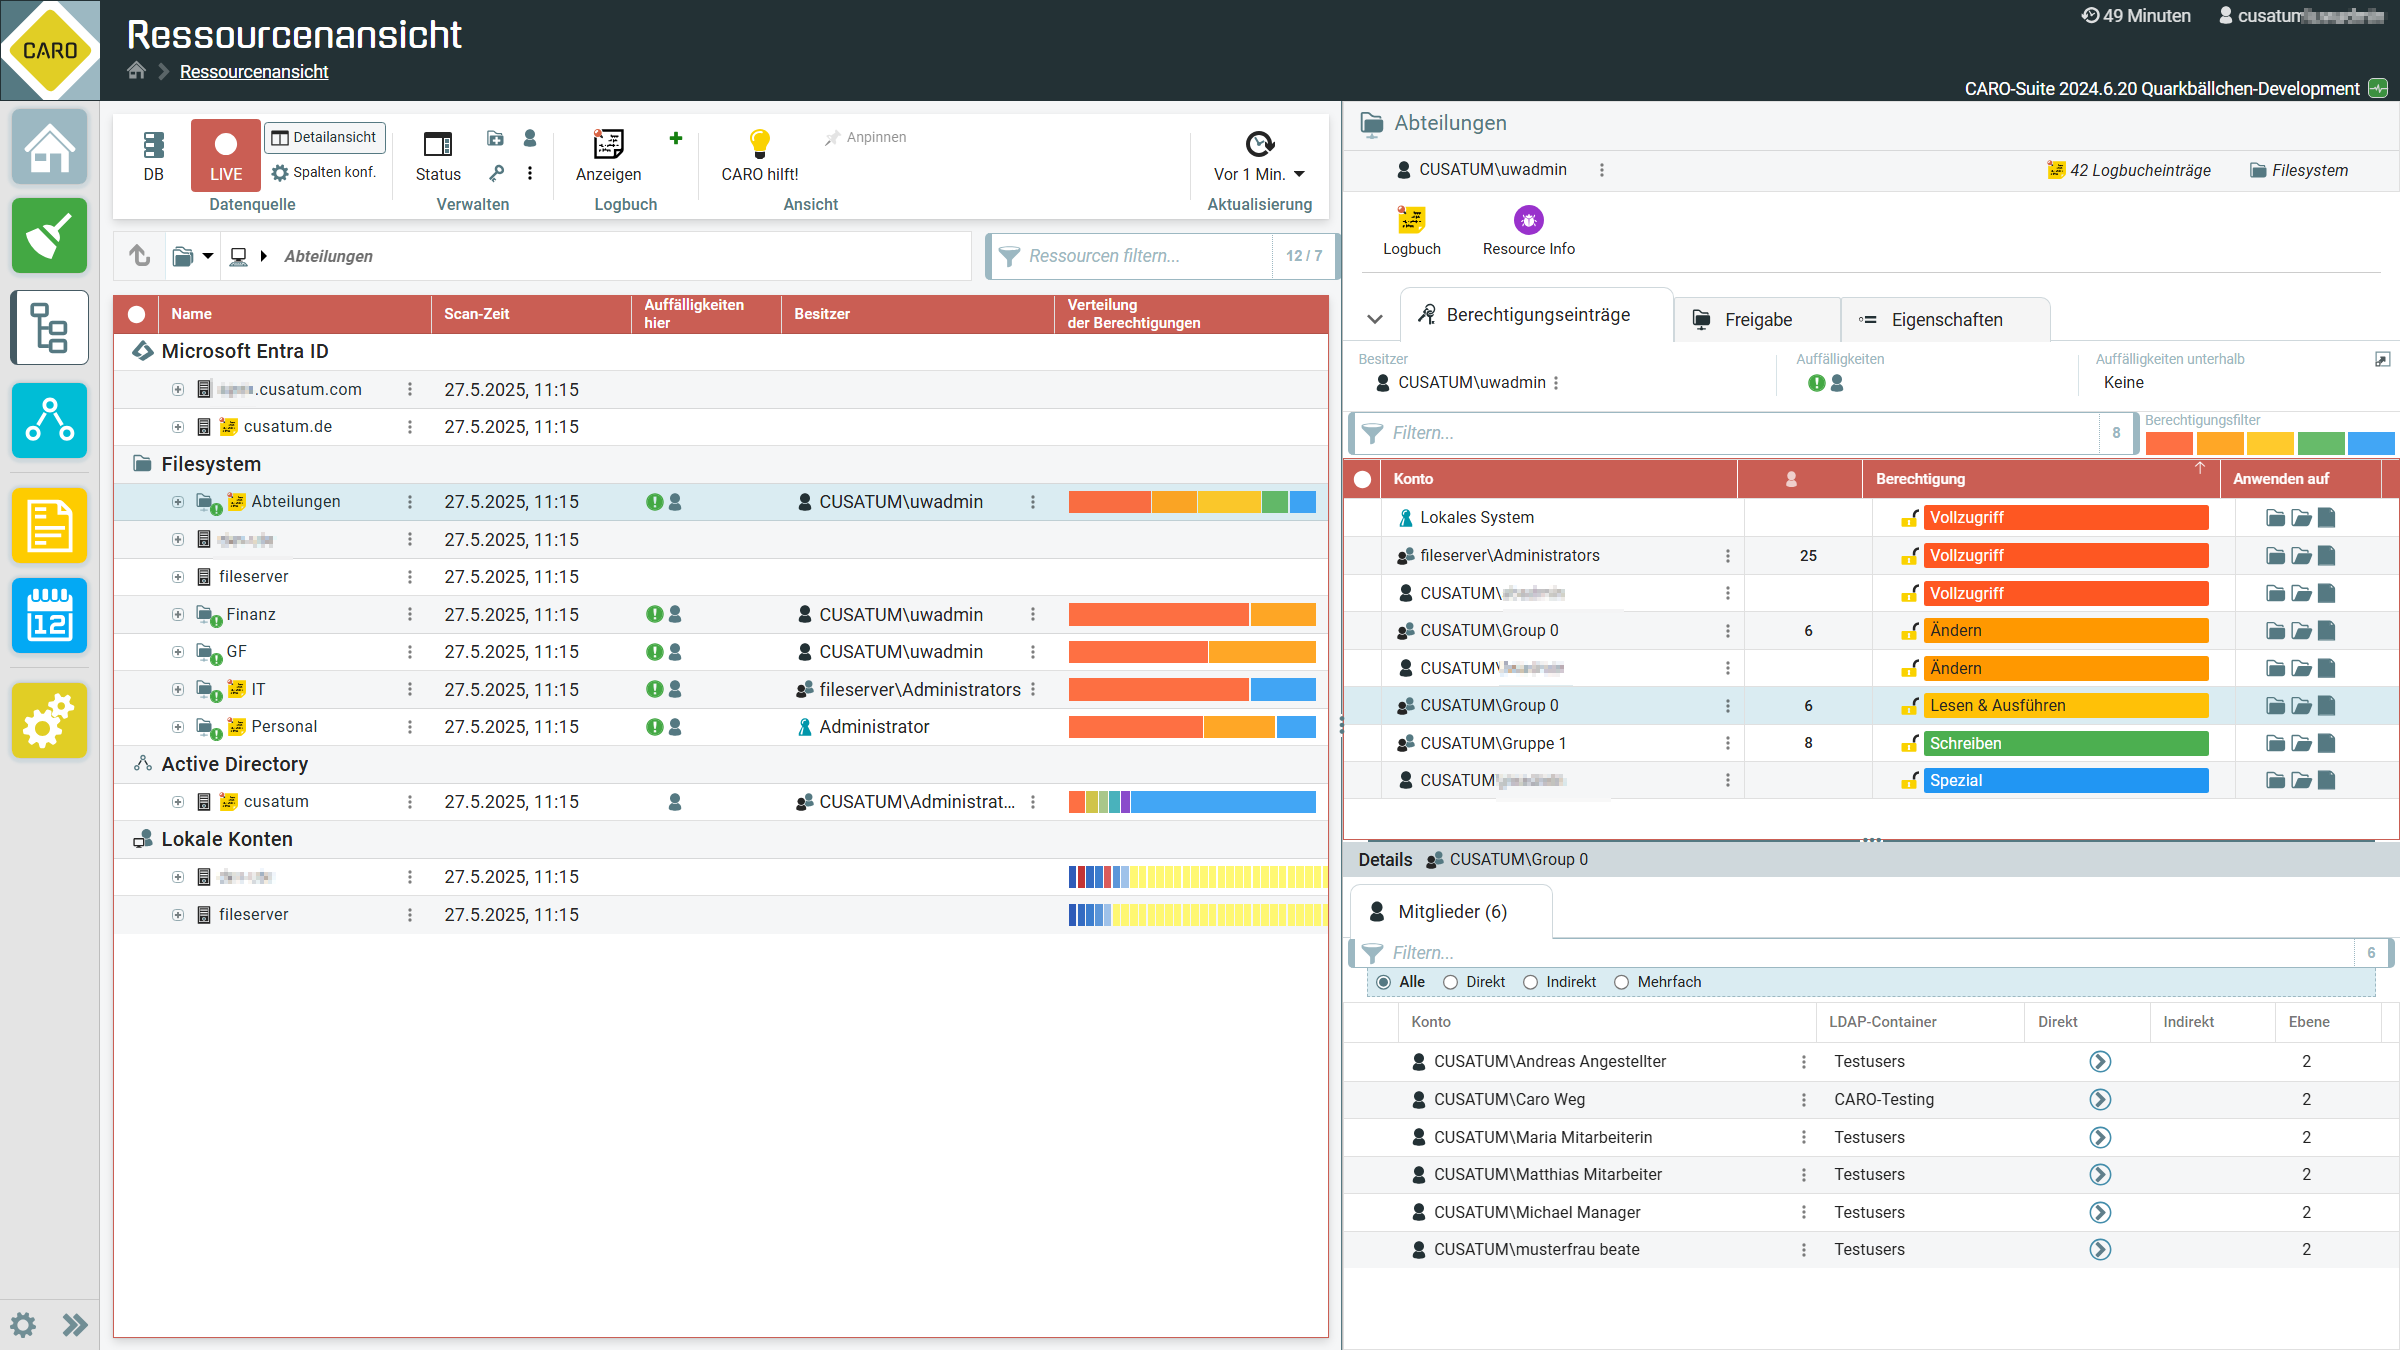The image size is (2400, 1350).
Task: Switch to the Freigabe tab
Action: [1757, 320]
